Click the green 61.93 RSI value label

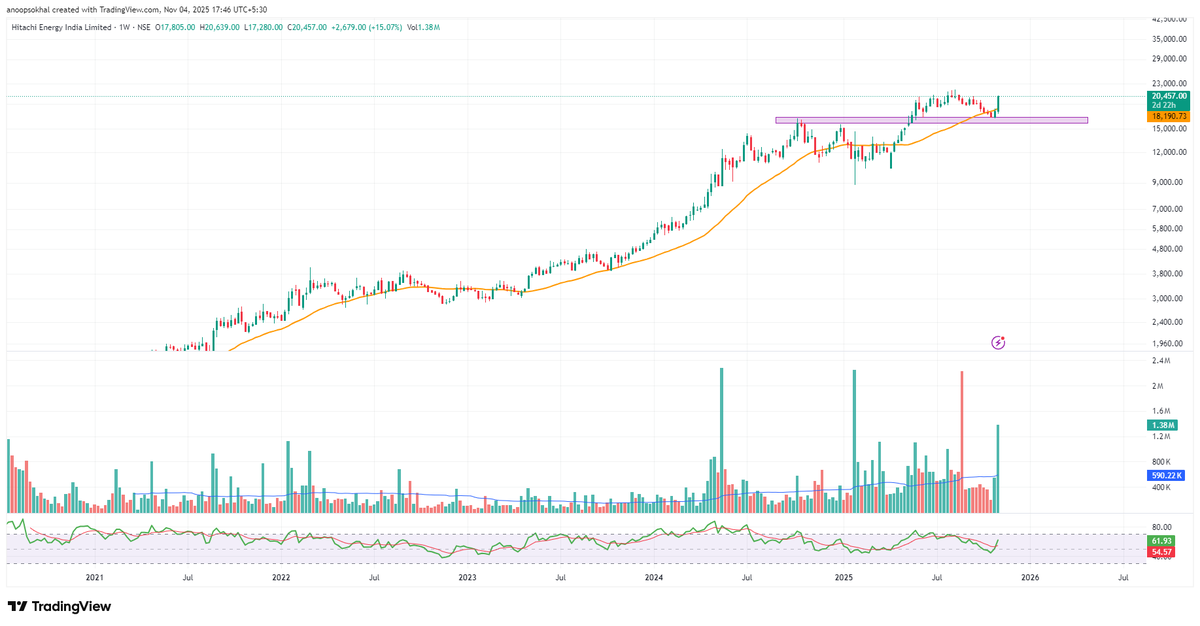pyautogui.click(x=1162, y=540)
